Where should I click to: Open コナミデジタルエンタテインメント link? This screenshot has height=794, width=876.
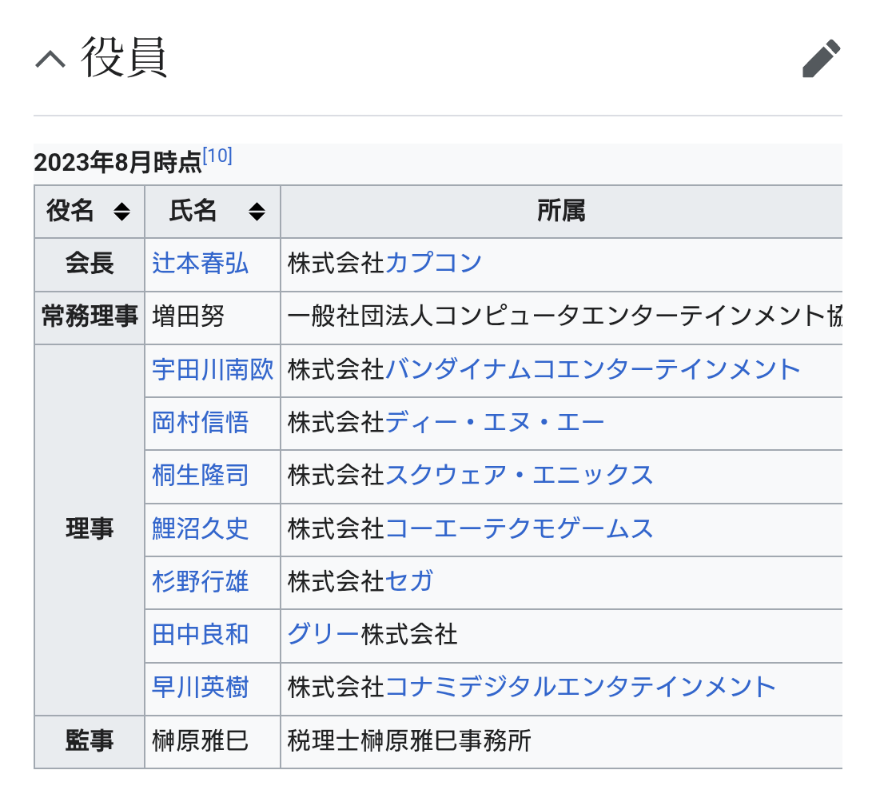(580, 688)
